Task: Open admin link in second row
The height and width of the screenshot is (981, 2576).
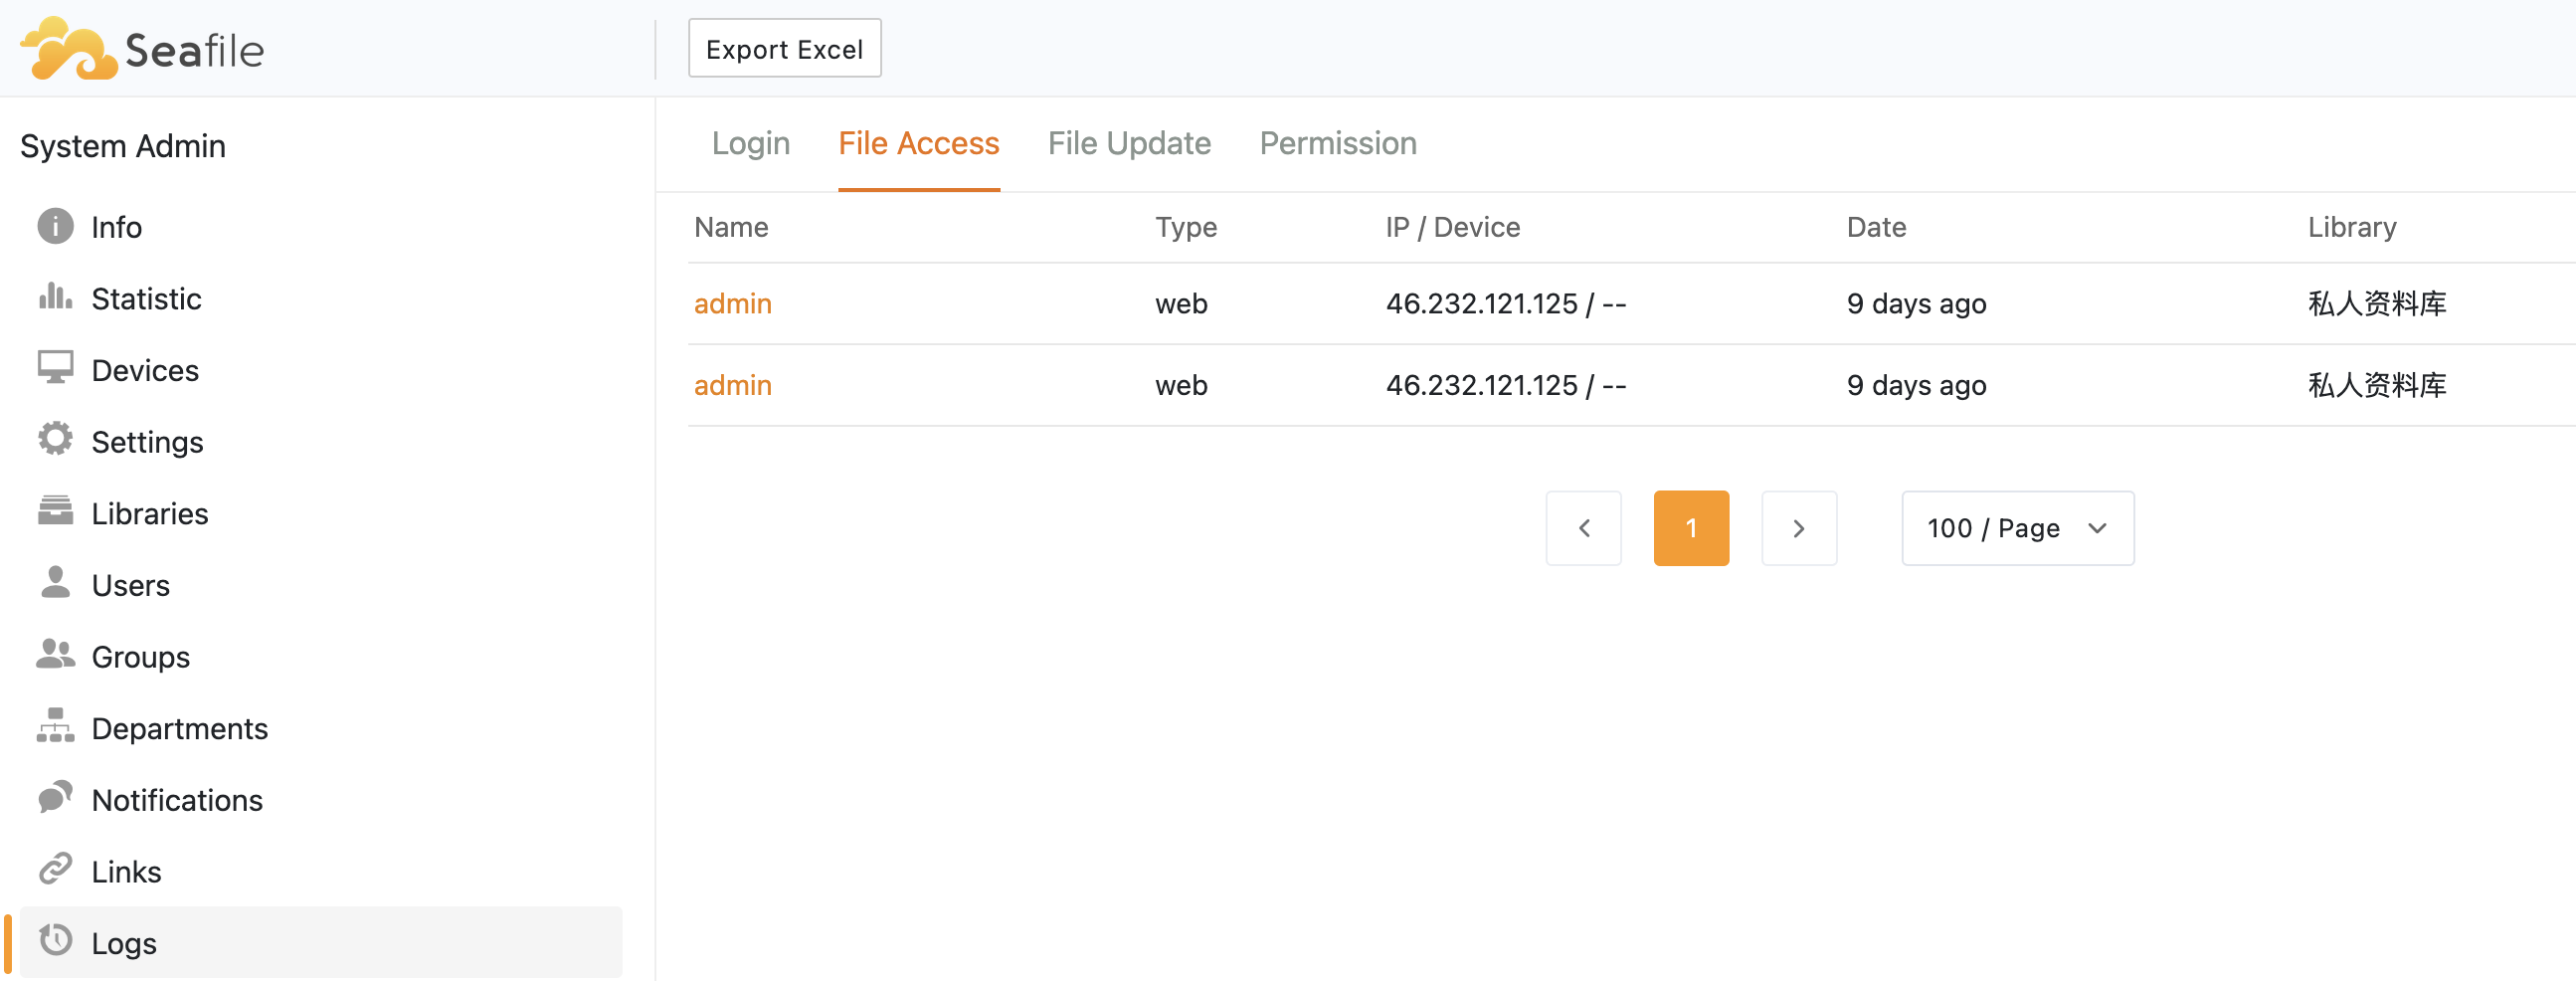Action: click(x=733, y=385)
